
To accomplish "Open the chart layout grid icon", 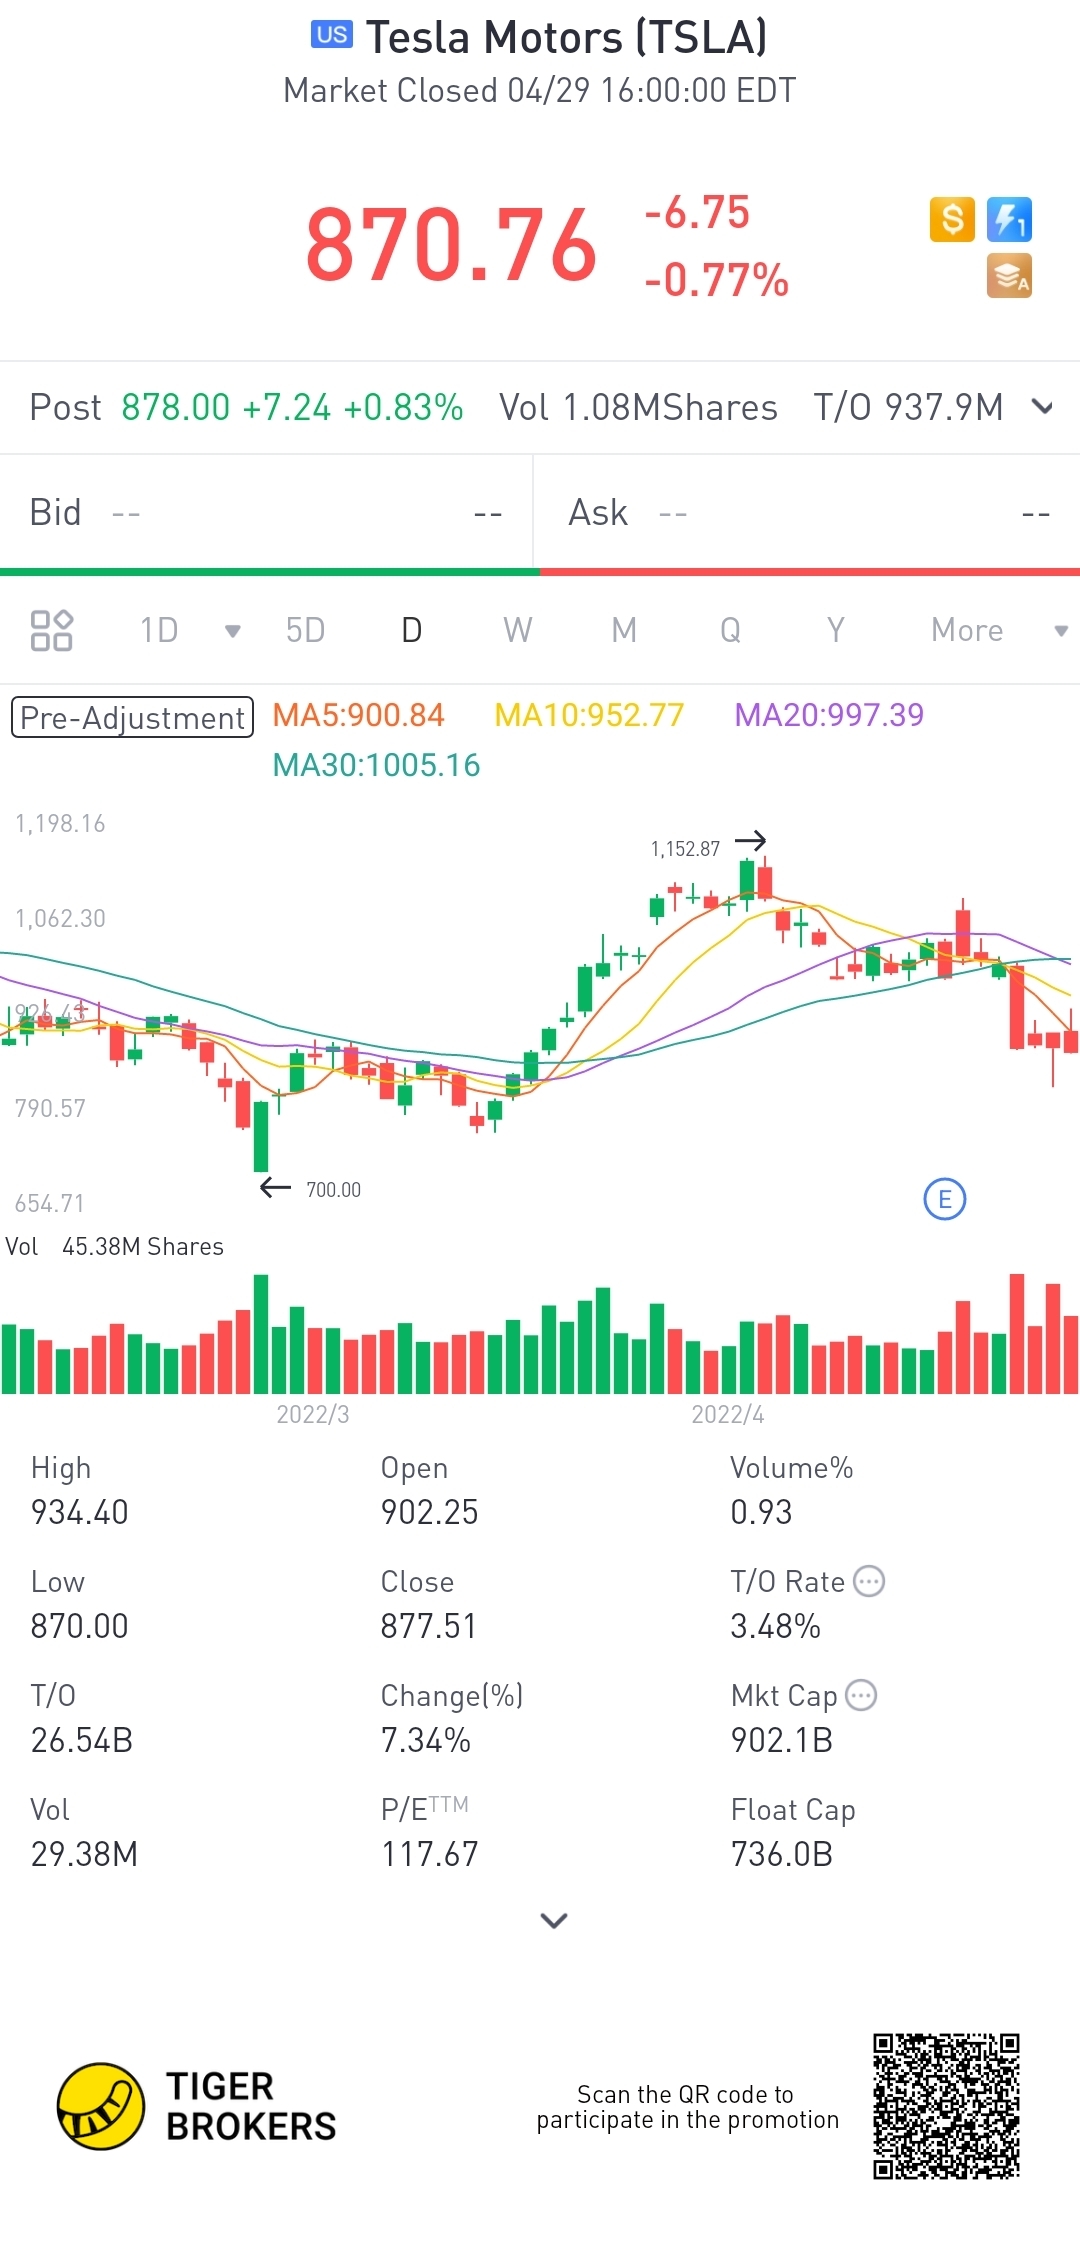I will click(x=51, y=630).
